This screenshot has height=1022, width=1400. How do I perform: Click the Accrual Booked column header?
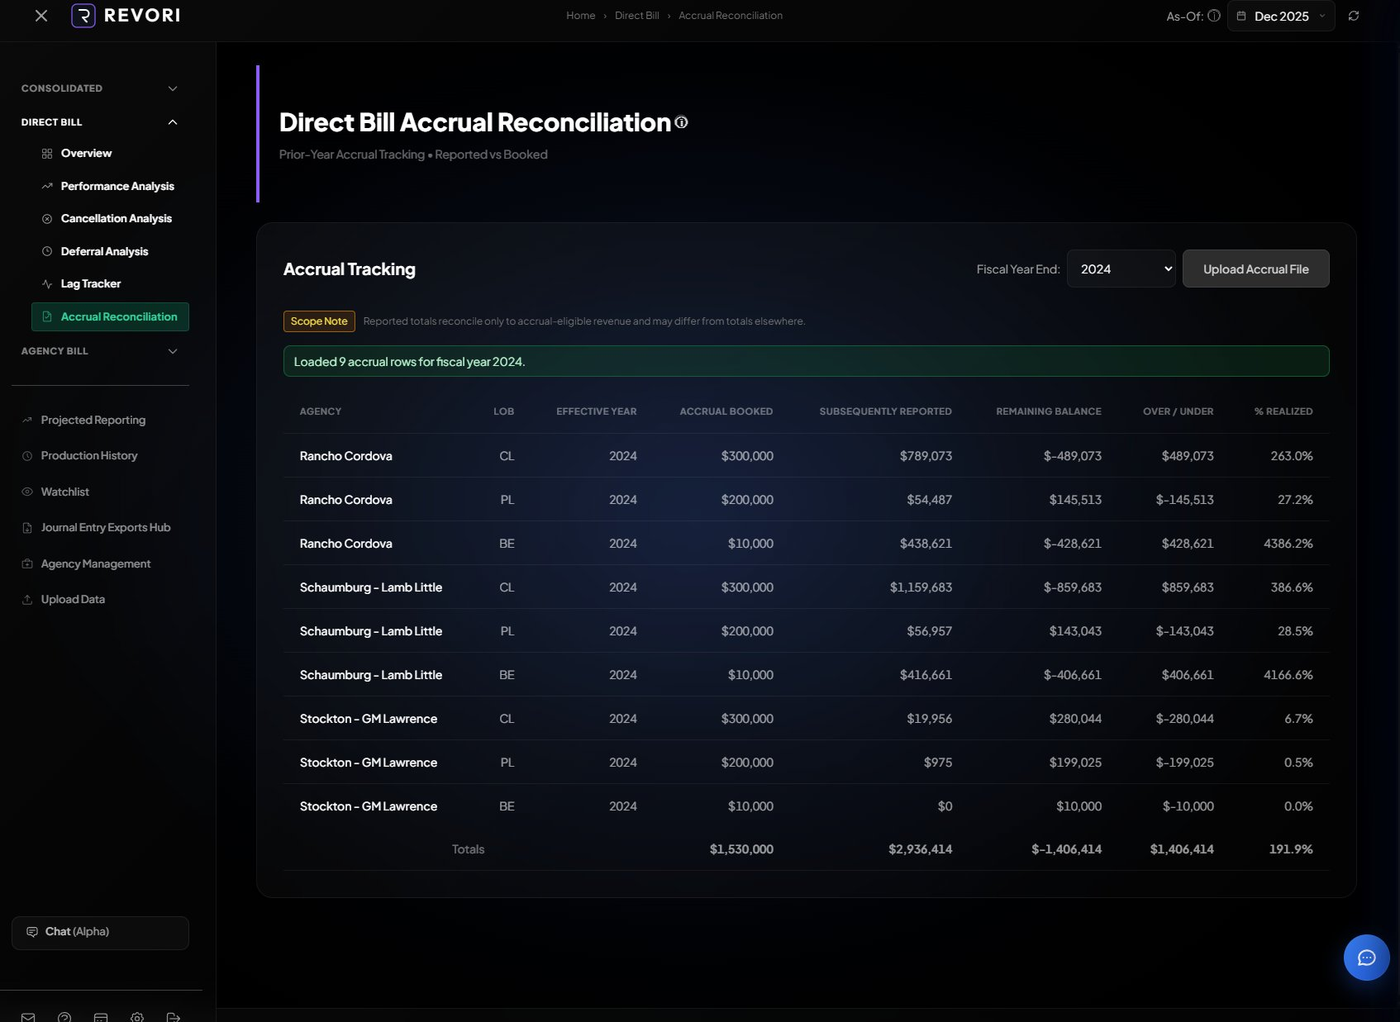[726, 412]
